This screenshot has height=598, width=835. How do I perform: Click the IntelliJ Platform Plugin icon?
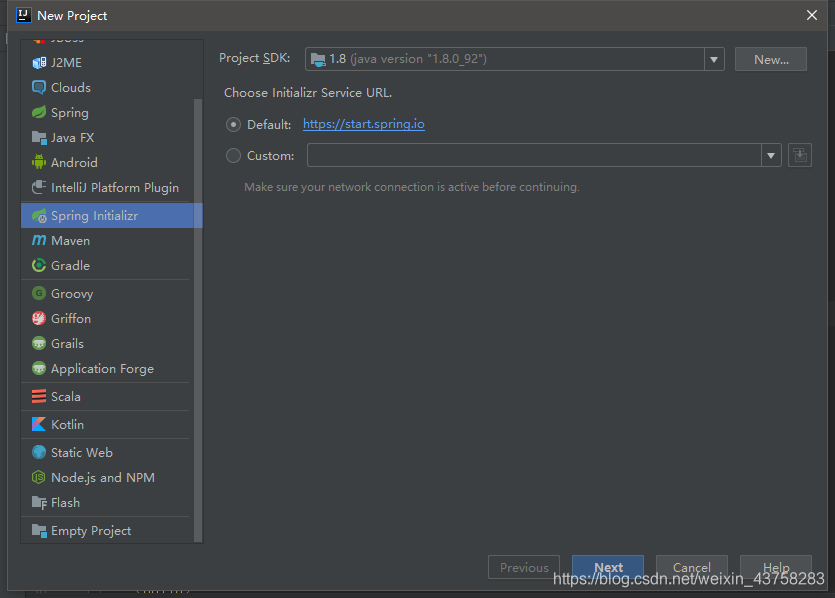pos(39,187)
